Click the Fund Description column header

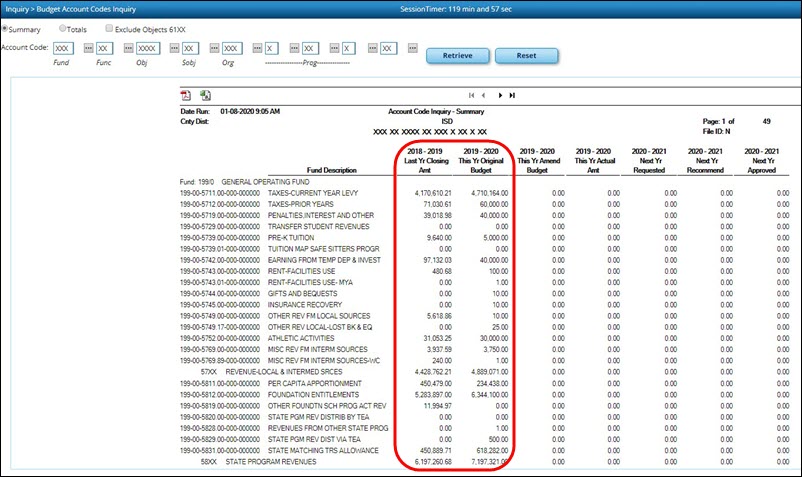[331, 170]
